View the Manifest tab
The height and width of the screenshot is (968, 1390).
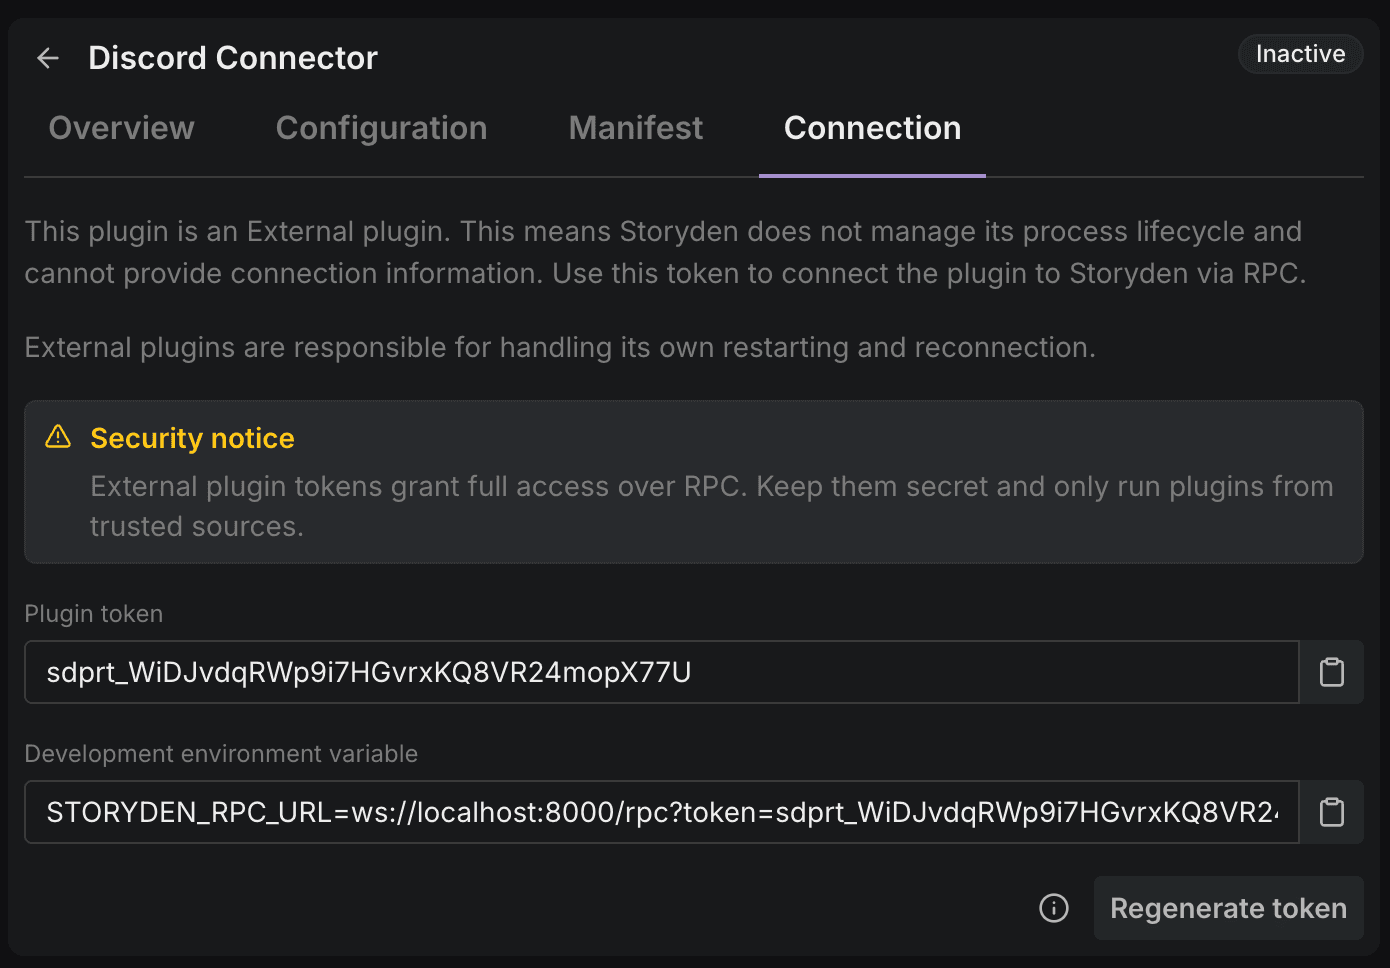[635, 128]
